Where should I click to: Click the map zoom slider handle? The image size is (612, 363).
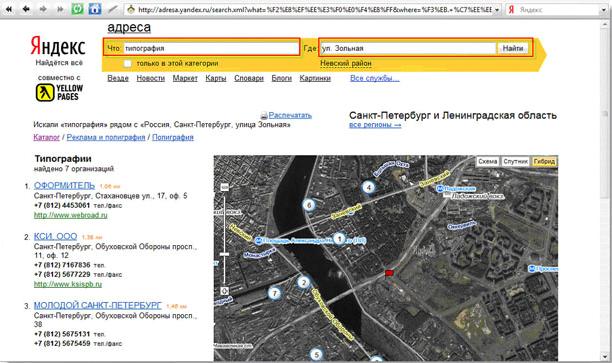224,254
